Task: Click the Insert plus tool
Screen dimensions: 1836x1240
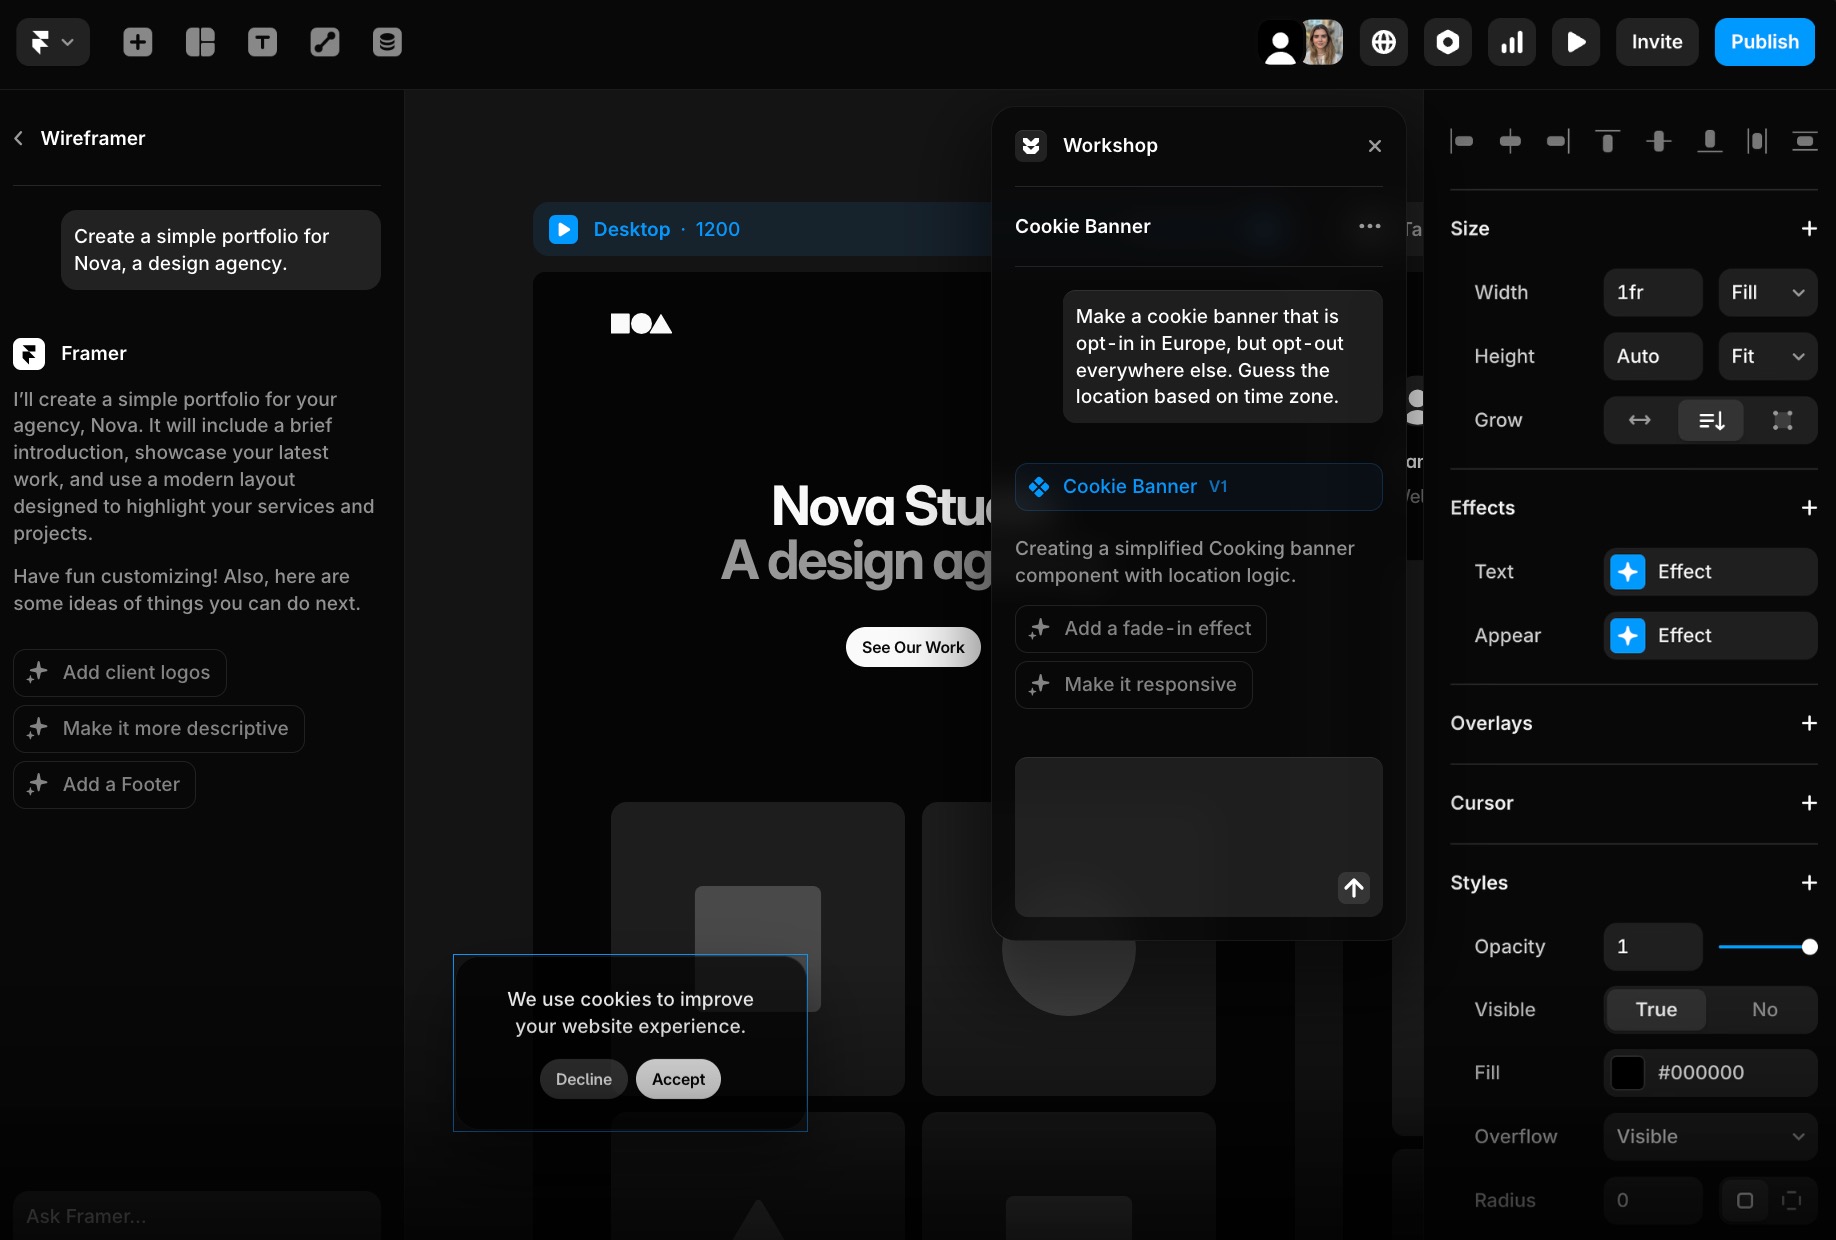Action: (138, 42)
